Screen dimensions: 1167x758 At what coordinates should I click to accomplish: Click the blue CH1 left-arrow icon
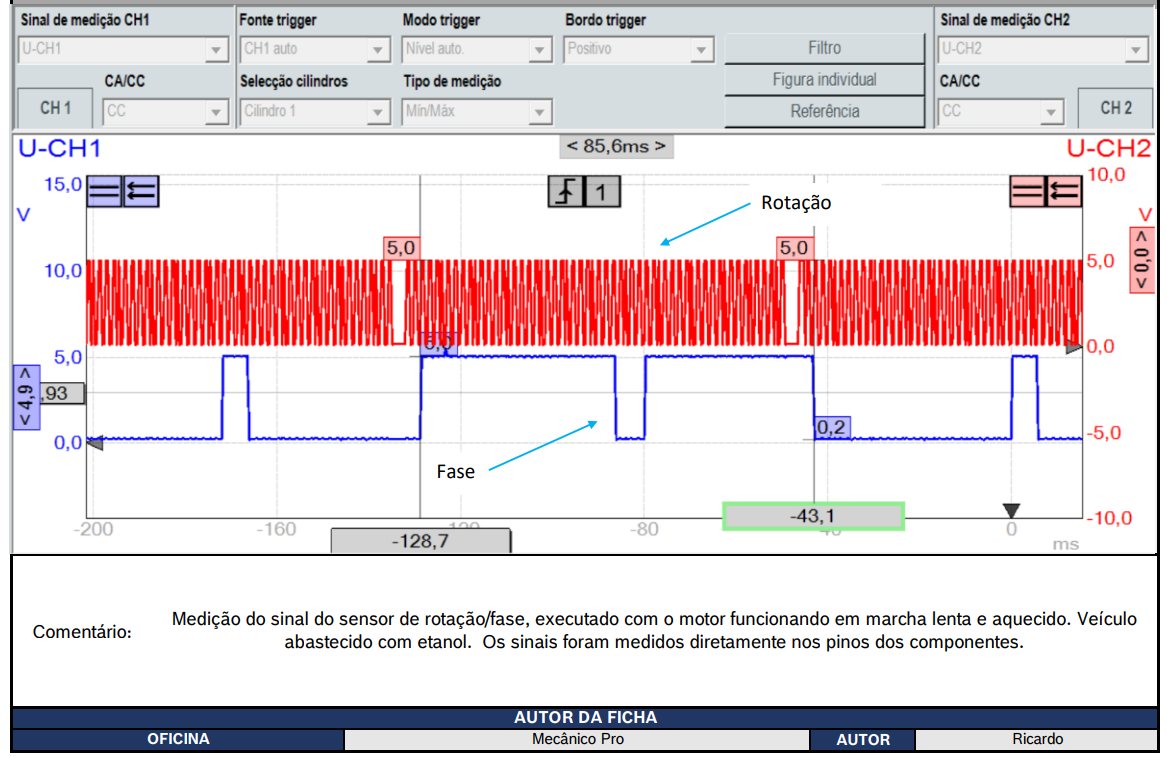pos(140,191)
